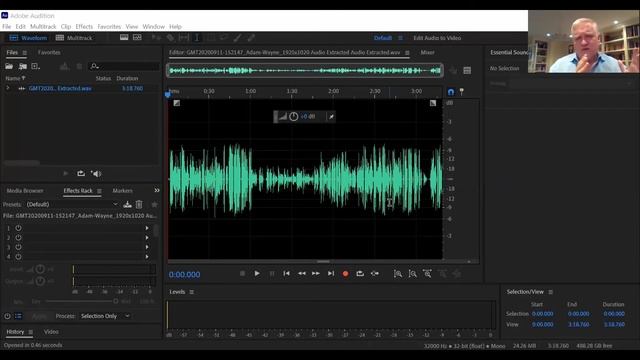The height and width of the screenshot is (360, 640).
Task: Toggle power for effect slot 4
Action: 18,257
